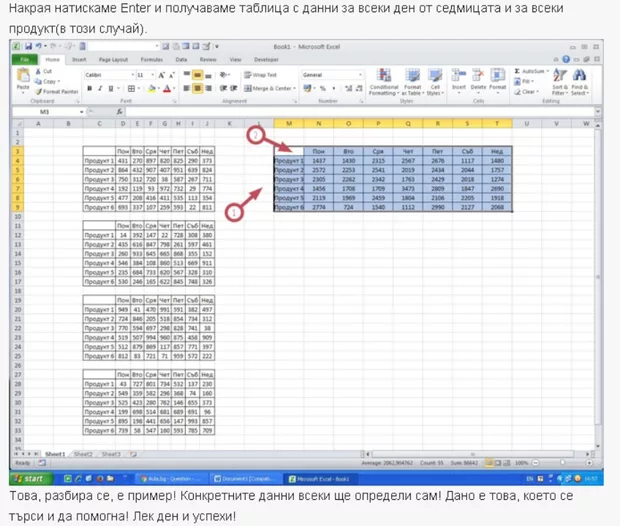Click the Align Text Right icon
The image size is (620, 526).
coord(208,88)
